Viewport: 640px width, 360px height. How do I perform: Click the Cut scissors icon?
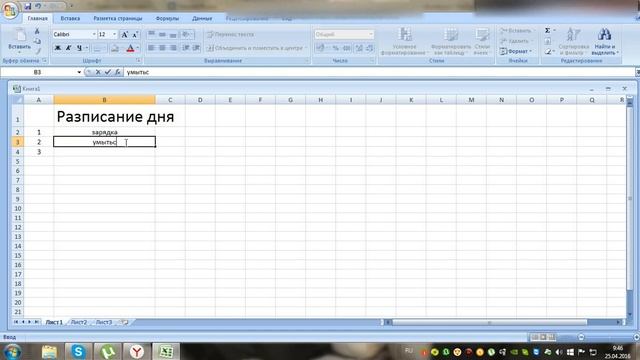click(x=37, y=31)
